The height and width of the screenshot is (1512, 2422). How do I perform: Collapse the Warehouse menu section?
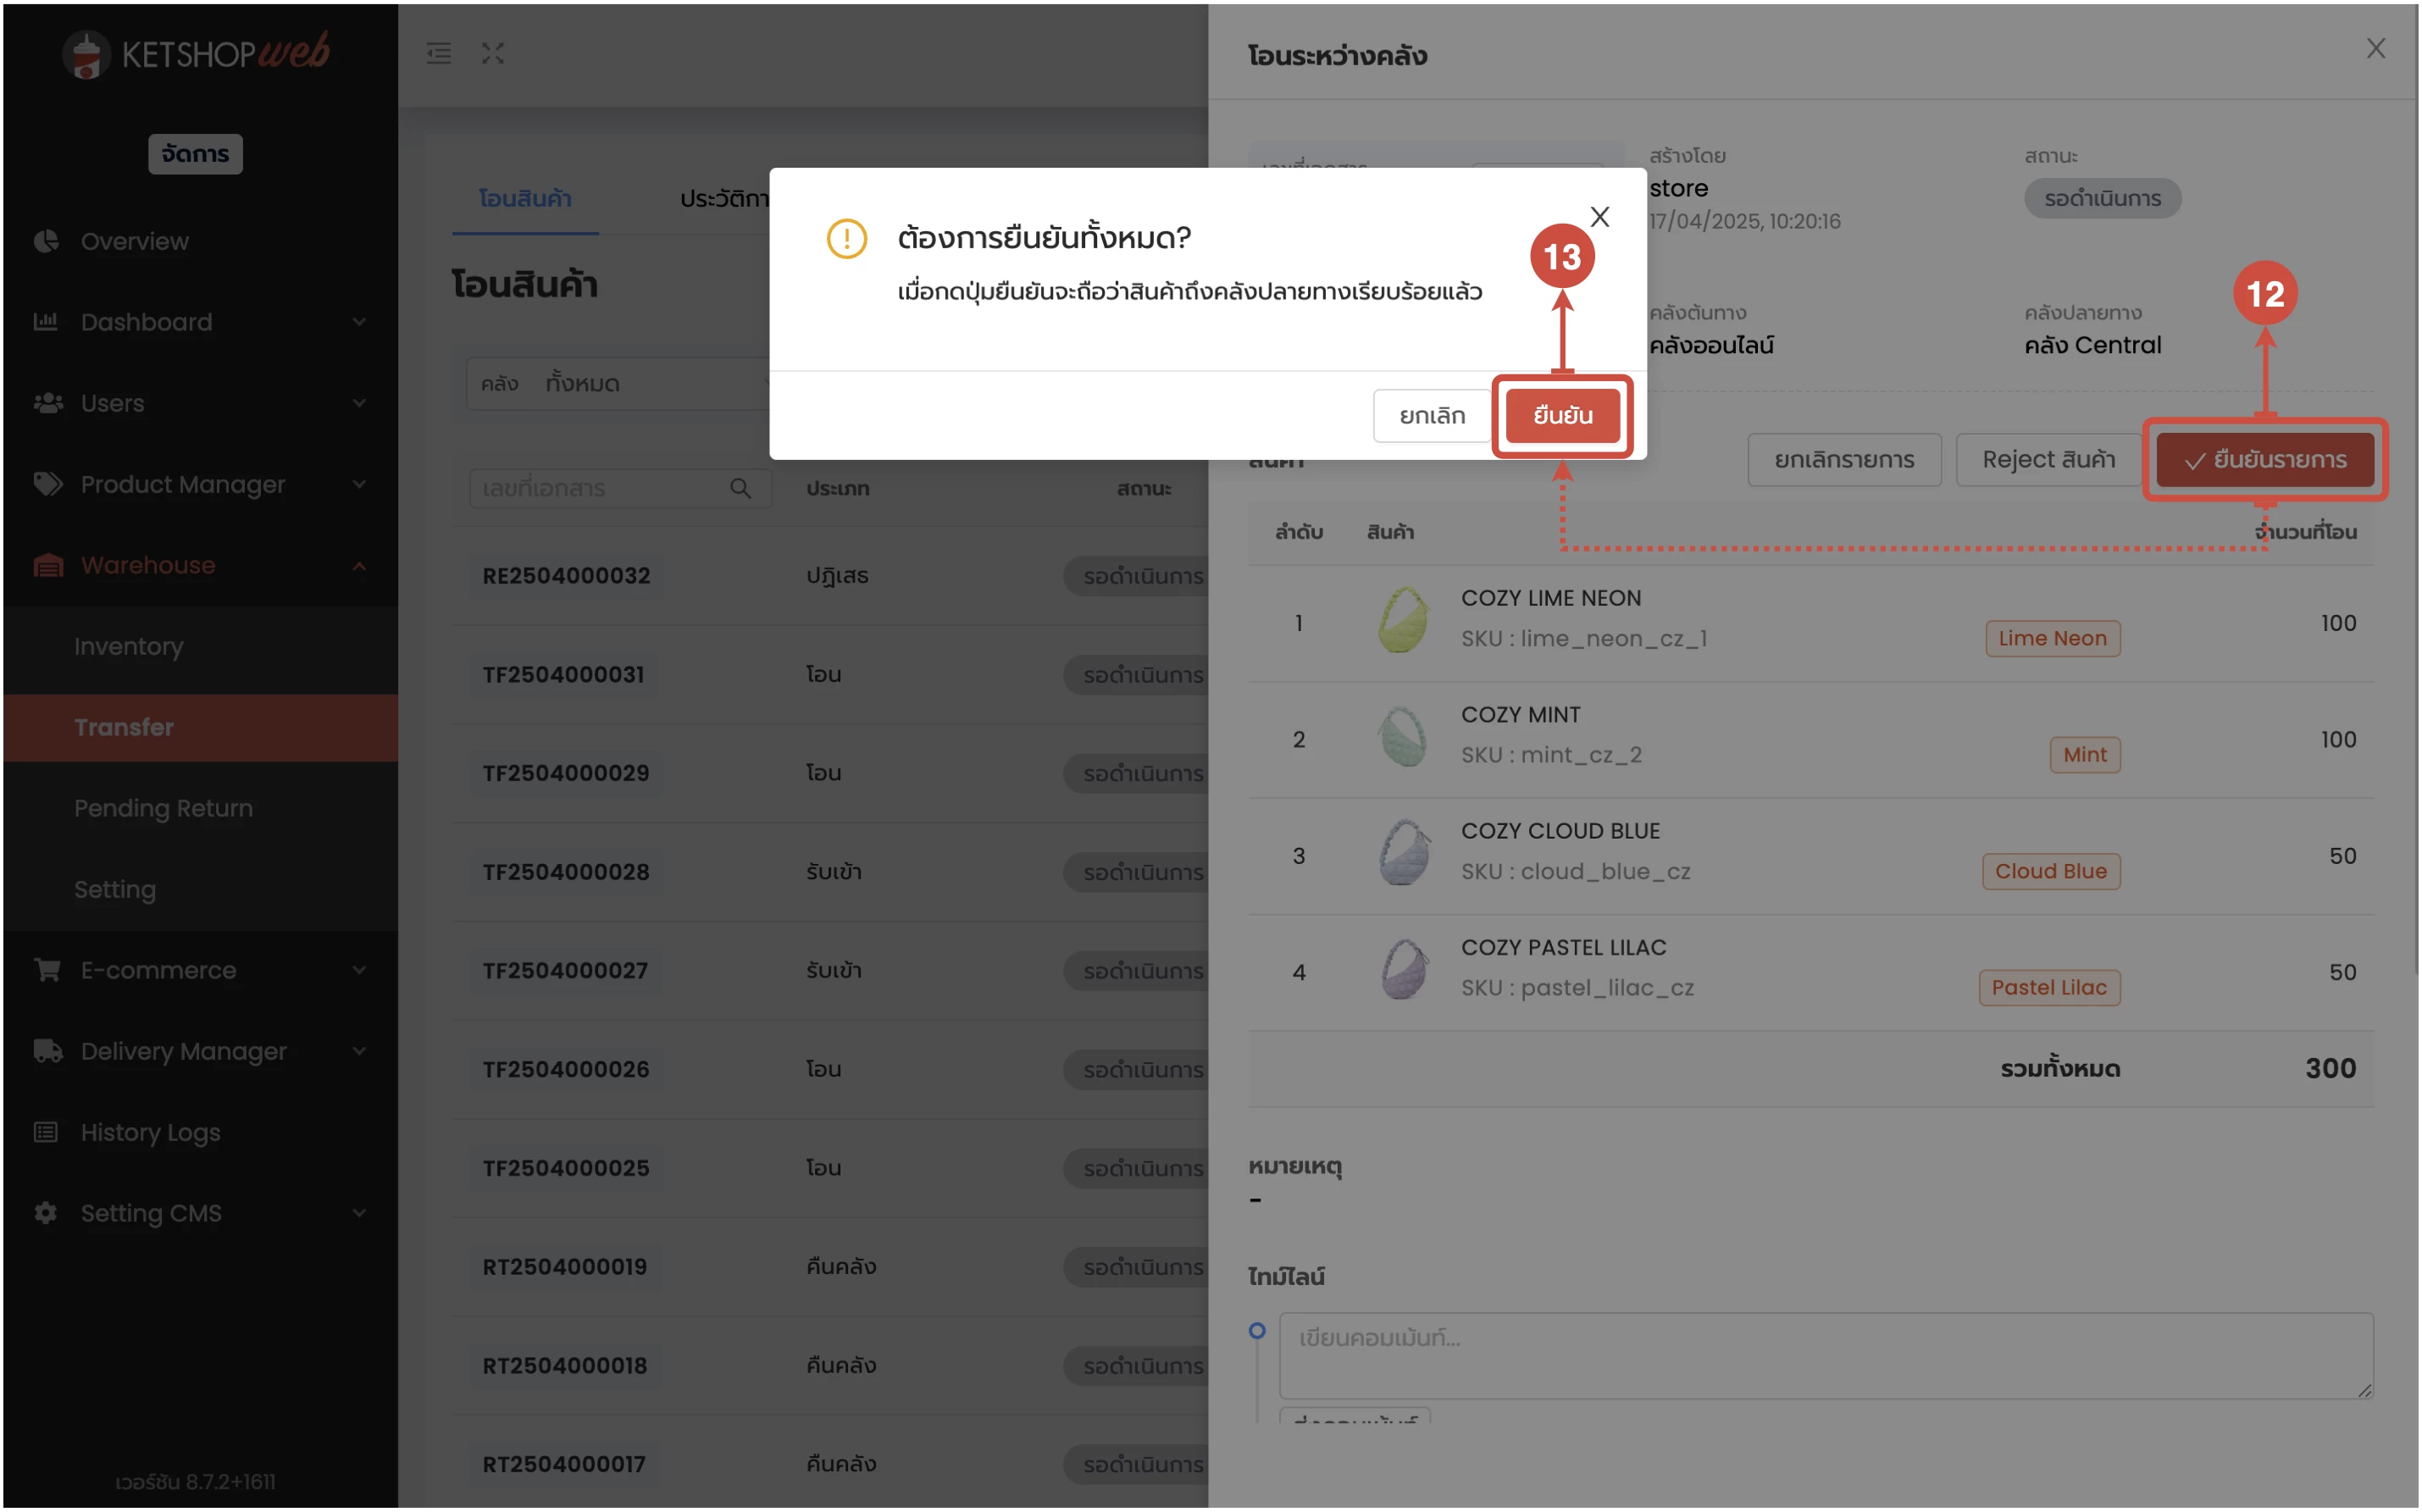(360, 565)
